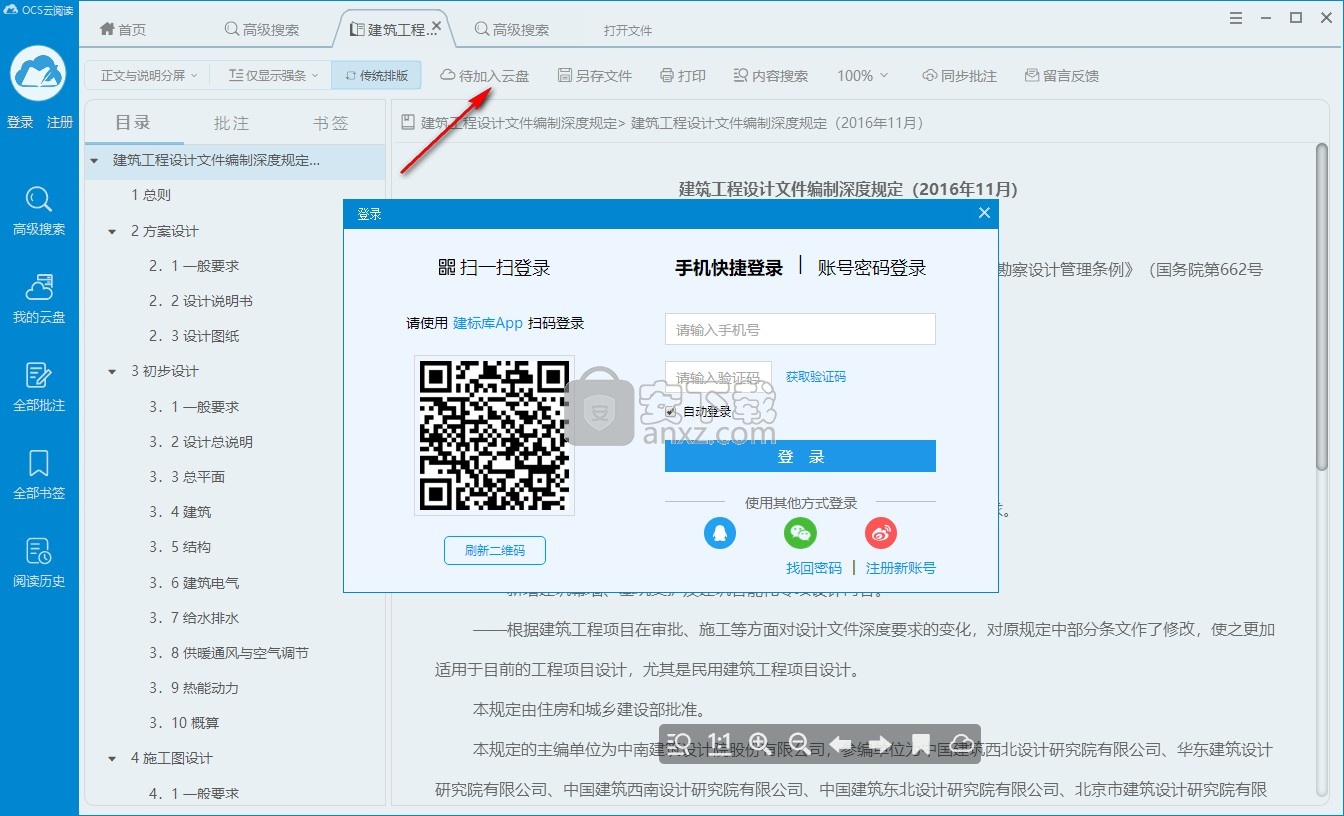
Task: Select the 书签 panel tab
Action: tap(330, 123)
